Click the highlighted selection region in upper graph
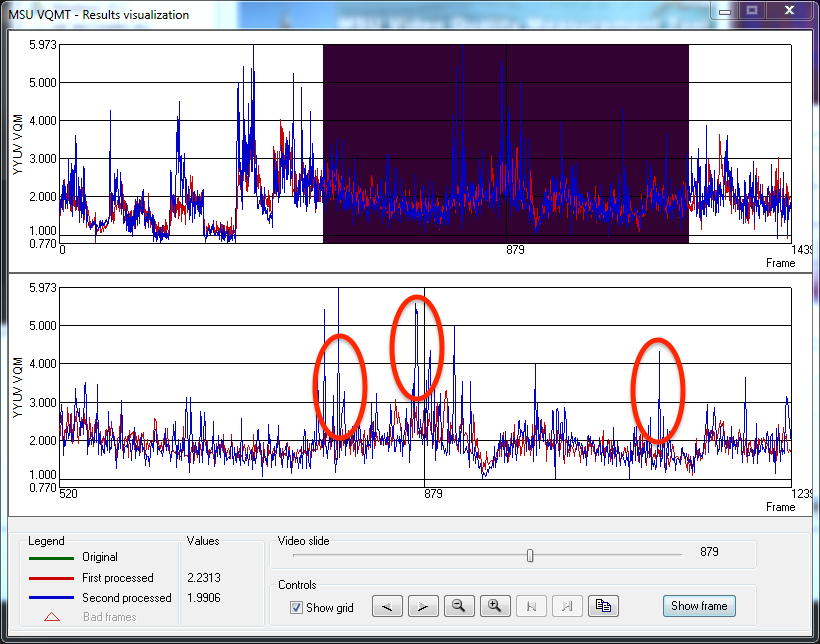The height and width of the screenshot is (644, 820). click(x=506, y=144)
